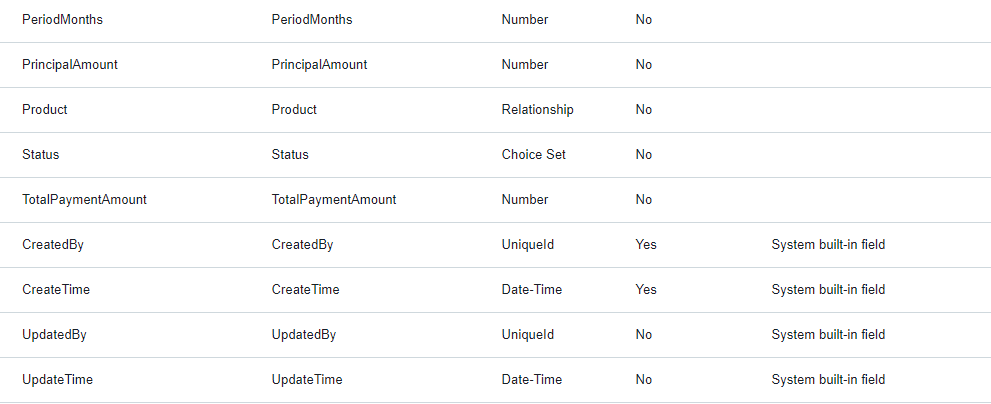Click the Yes value in CreatedBy row

[646, 245]
